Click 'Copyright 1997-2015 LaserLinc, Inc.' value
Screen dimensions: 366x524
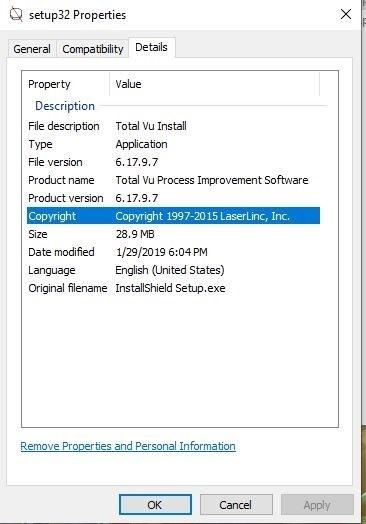[203, 216]
